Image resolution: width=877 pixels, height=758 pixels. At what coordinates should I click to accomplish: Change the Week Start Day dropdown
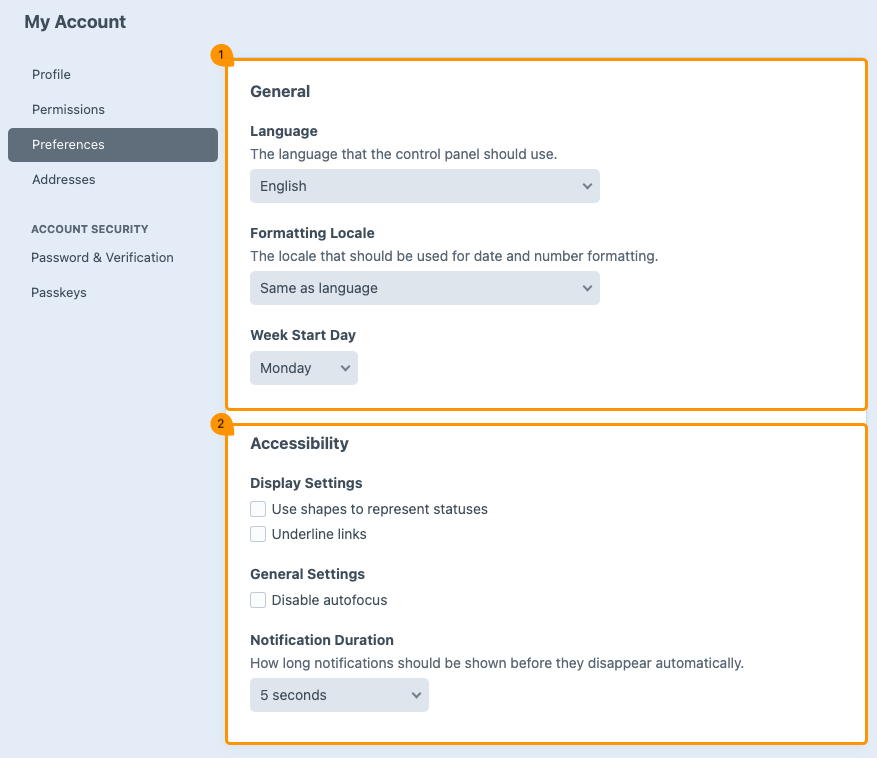(303, 367)
